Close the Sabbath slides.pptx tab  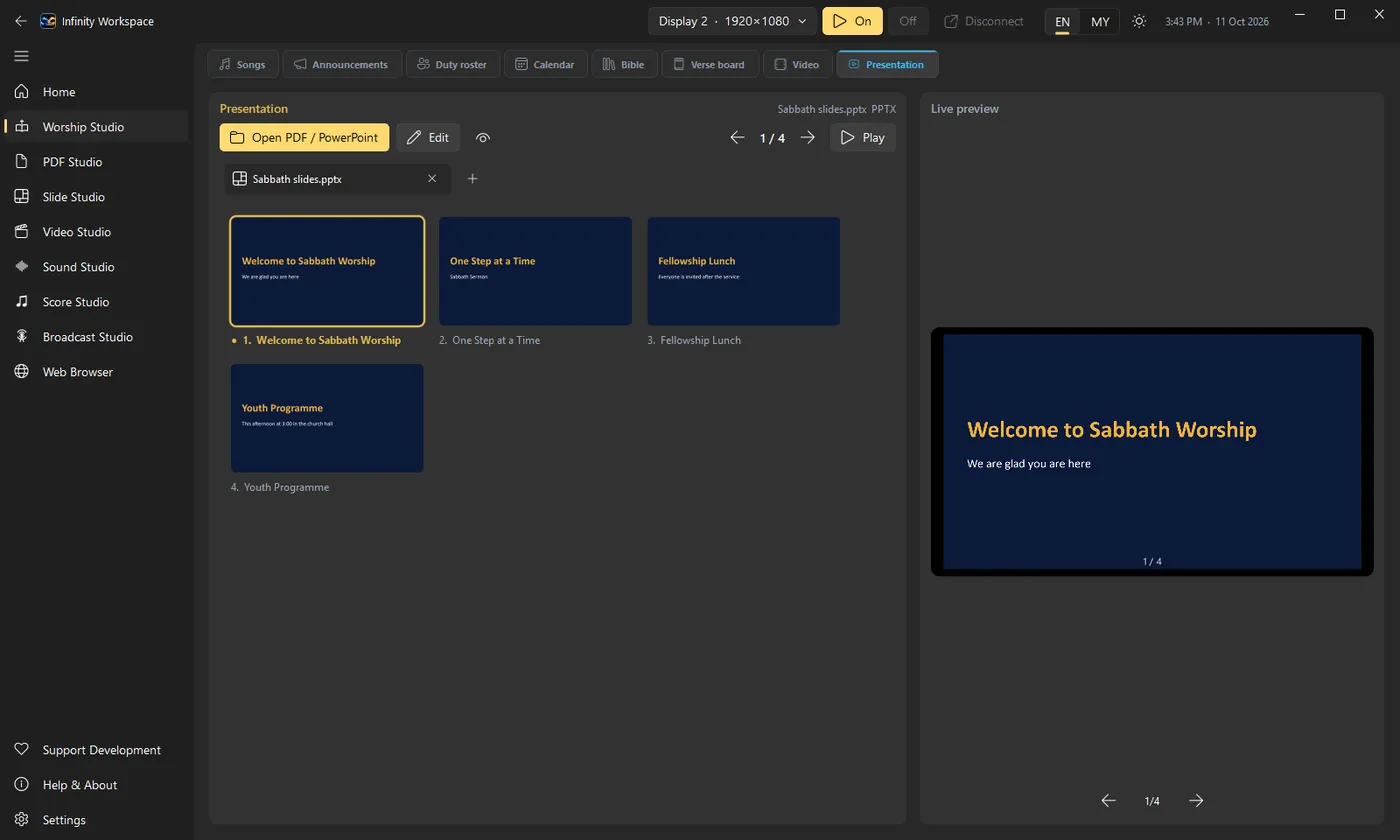432,179
